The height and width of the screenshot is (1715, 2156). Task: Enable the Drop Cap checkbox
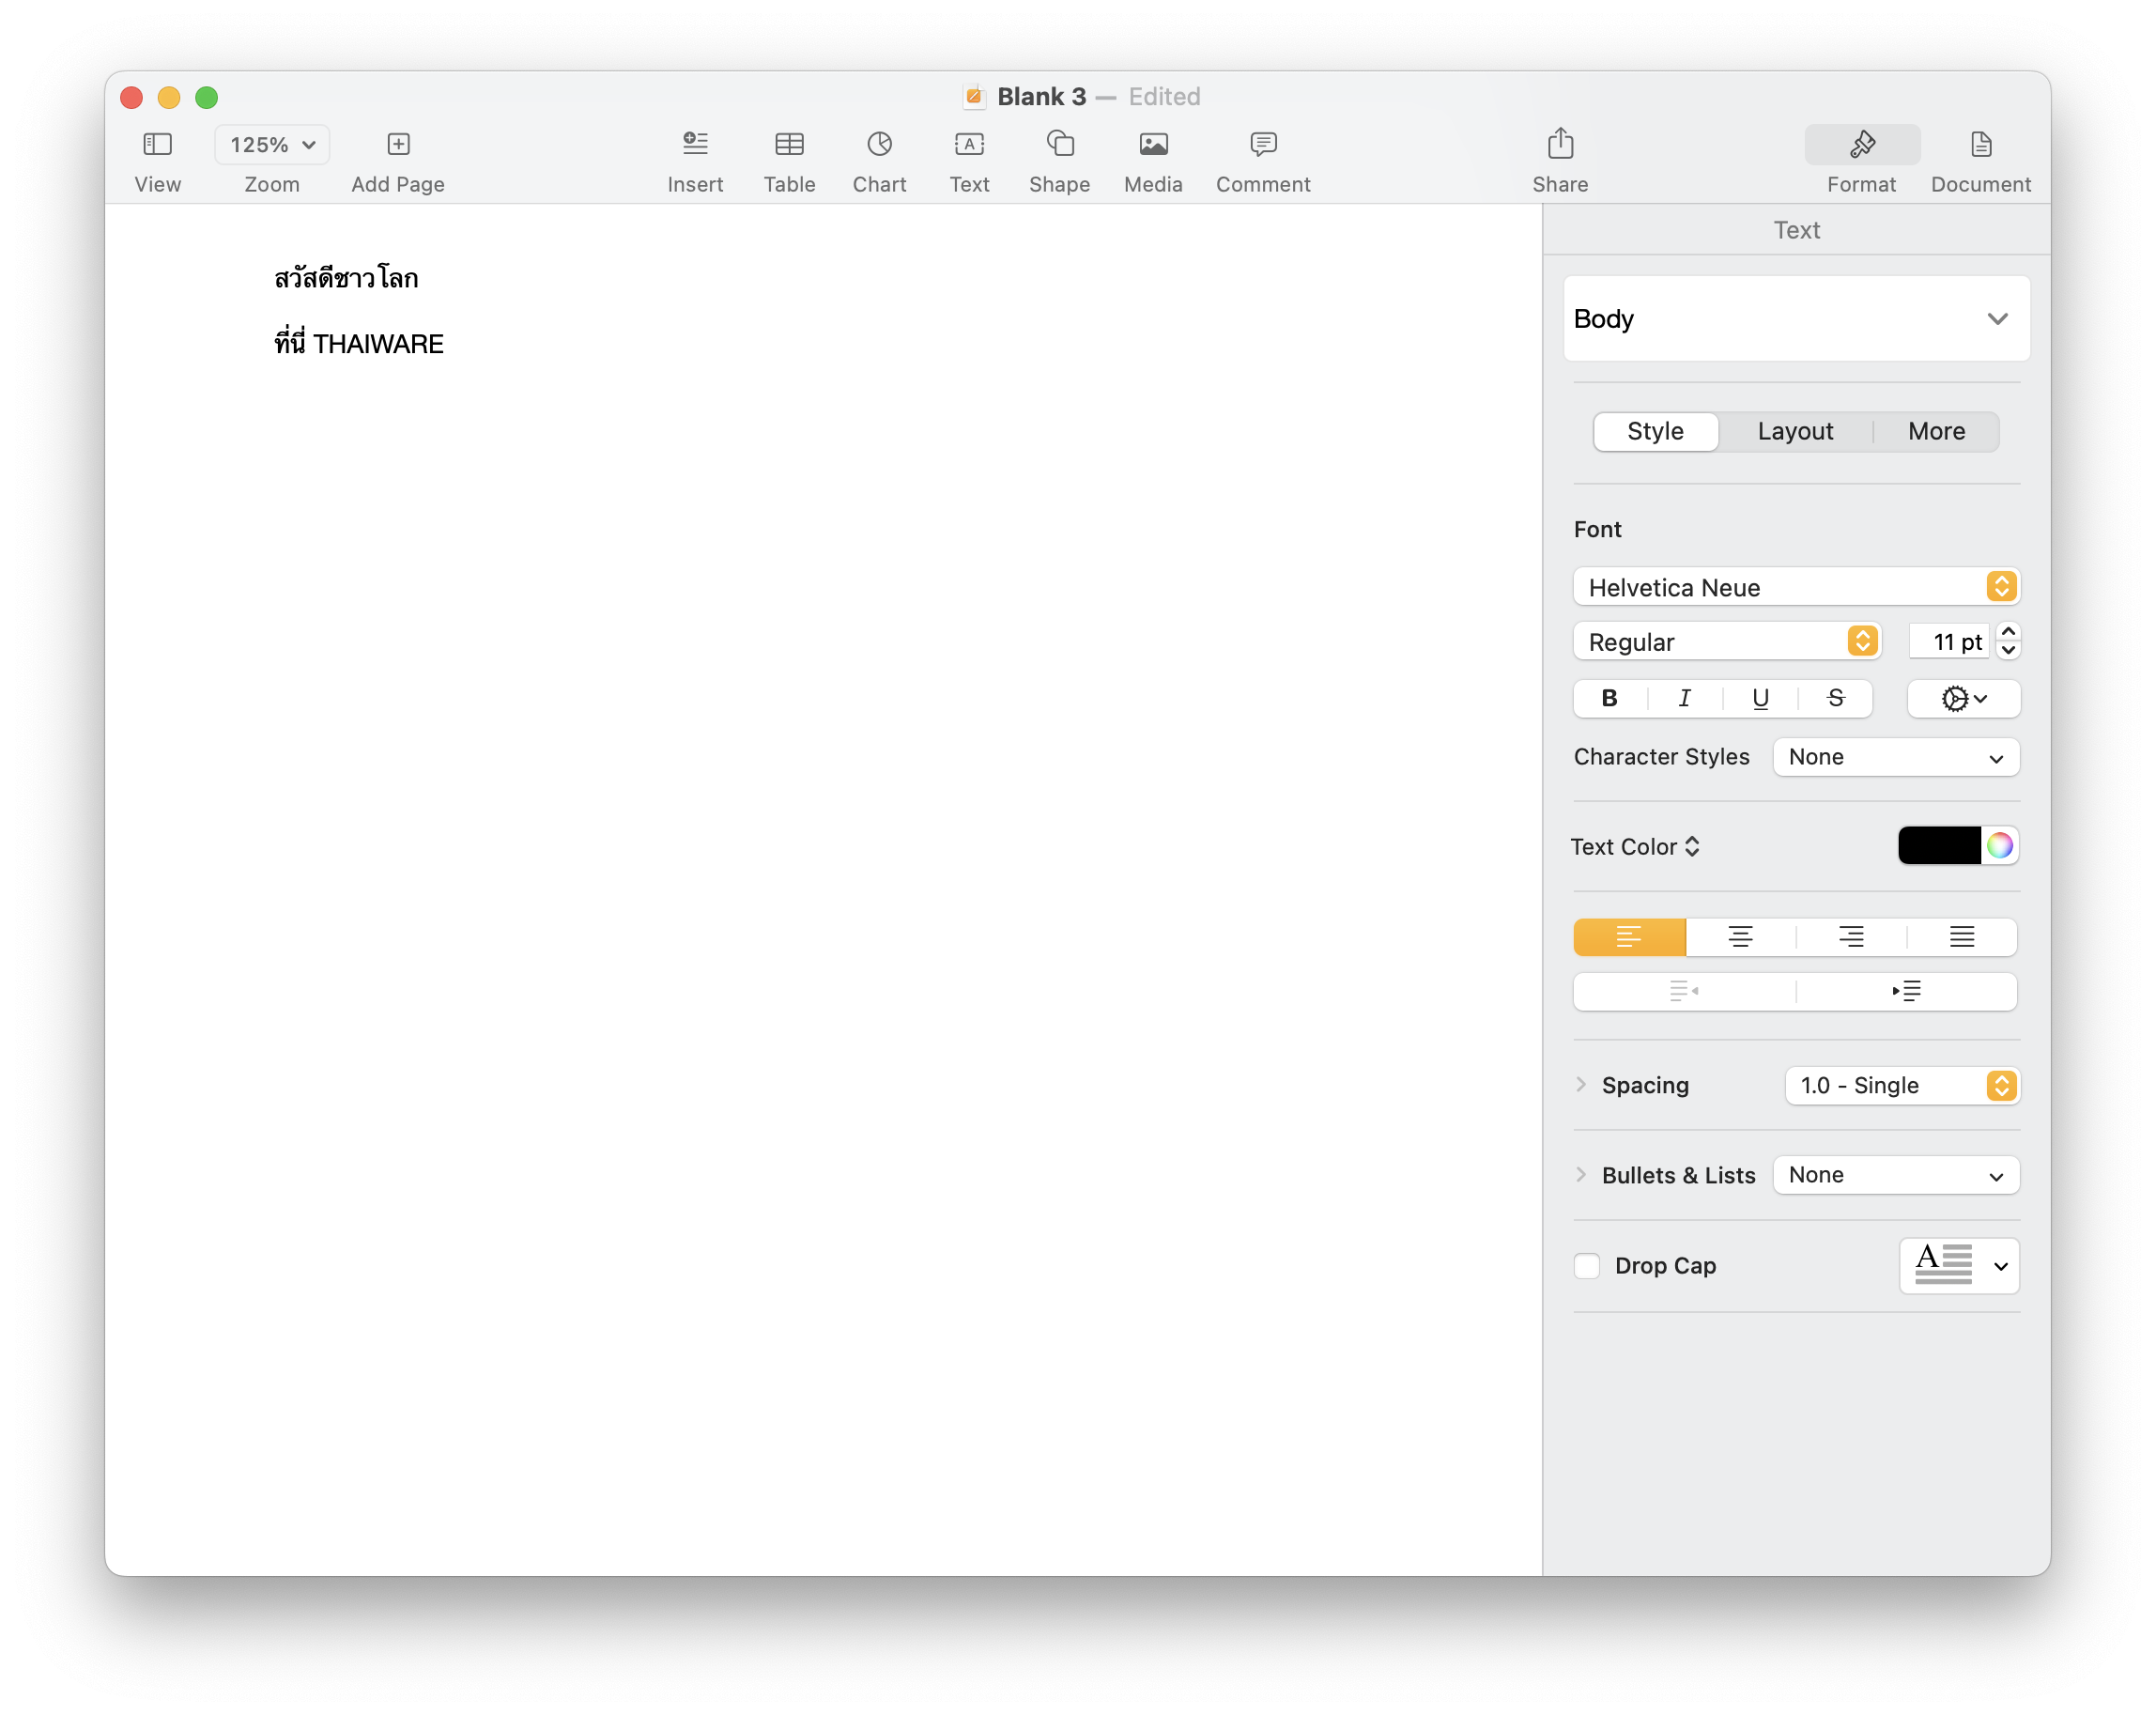[x=1587, y=1265]
